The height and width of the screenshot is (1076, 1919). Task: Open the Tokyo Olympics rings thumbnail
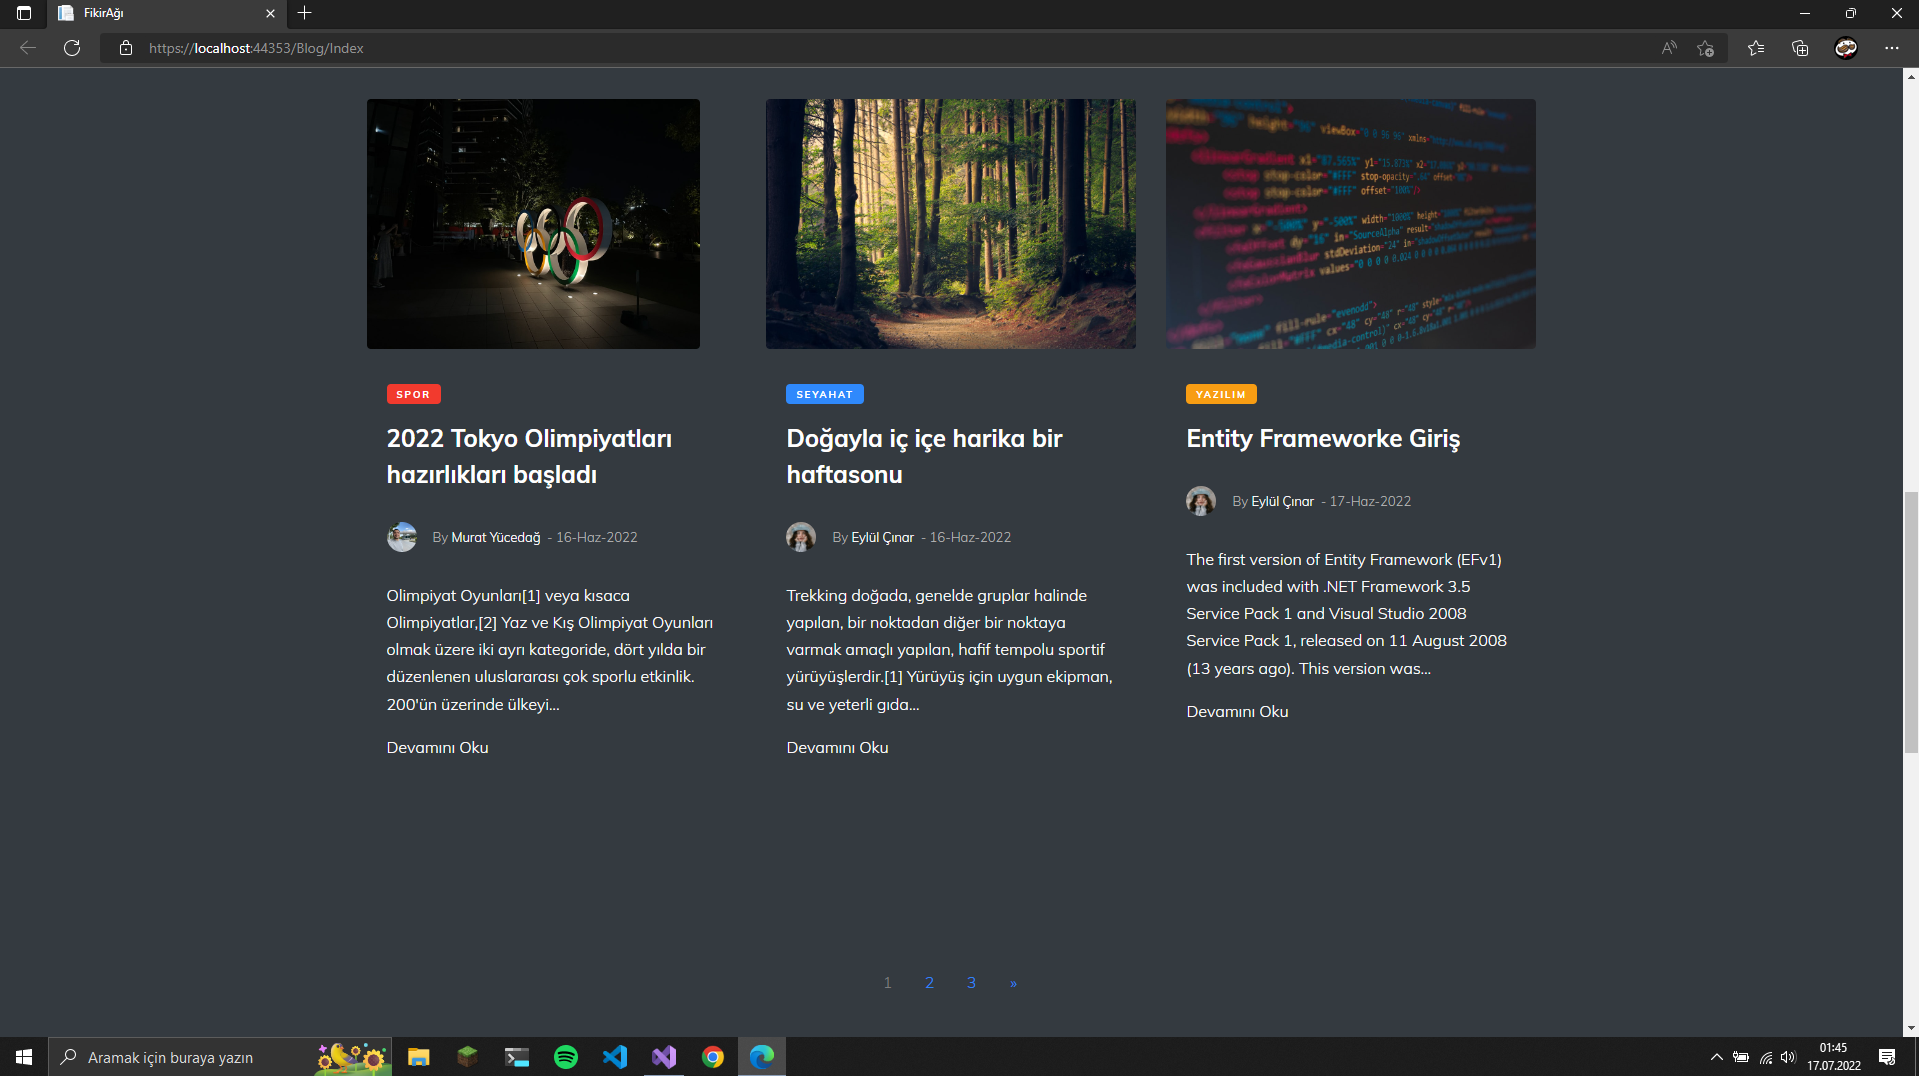(x=533, y=224)
